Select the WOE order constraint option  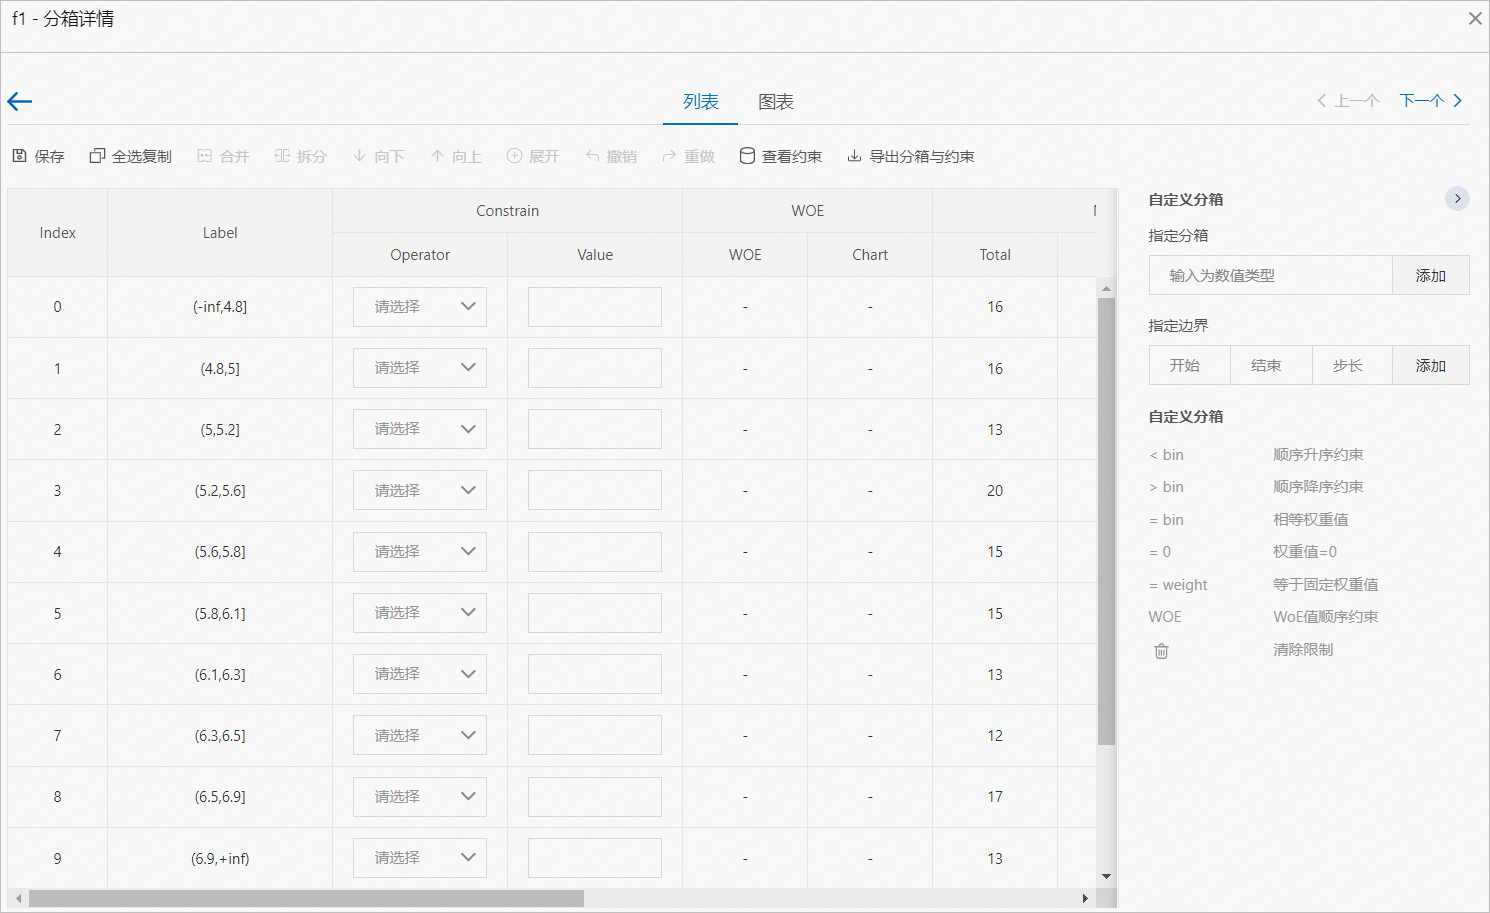pyautogui.click(x=1165, y=617)
